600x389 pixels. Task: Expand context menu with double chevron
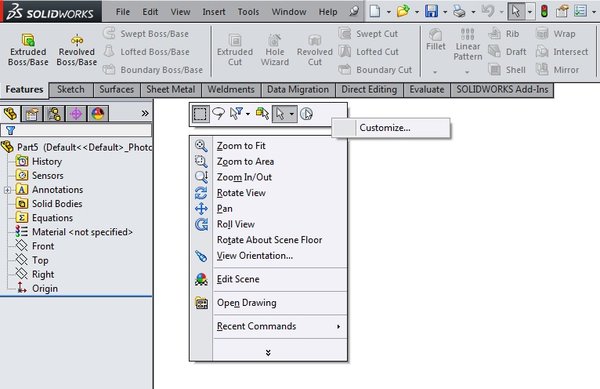coord(268,353)
